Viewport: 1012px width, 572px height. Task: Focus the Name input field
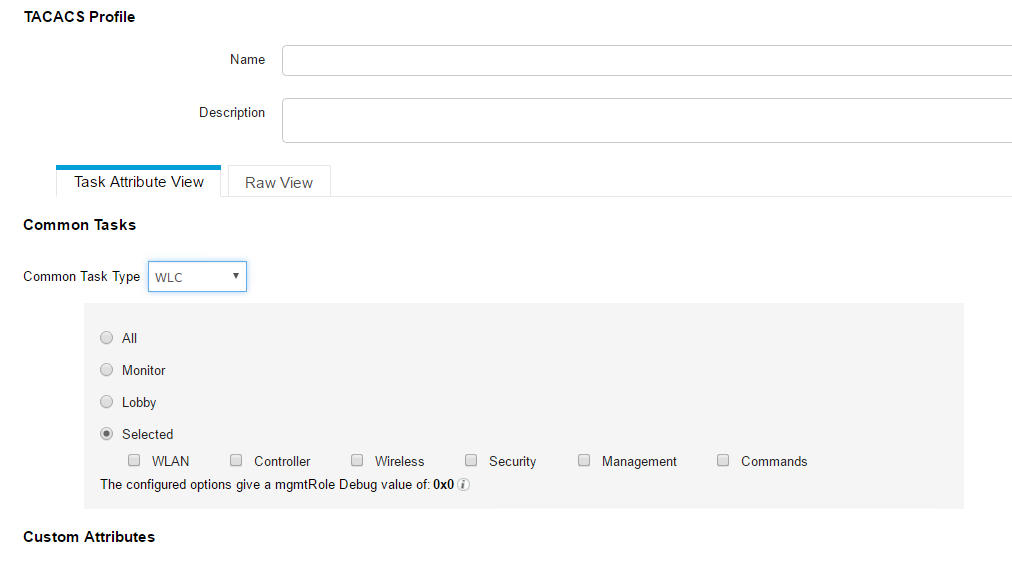[647, 60]
